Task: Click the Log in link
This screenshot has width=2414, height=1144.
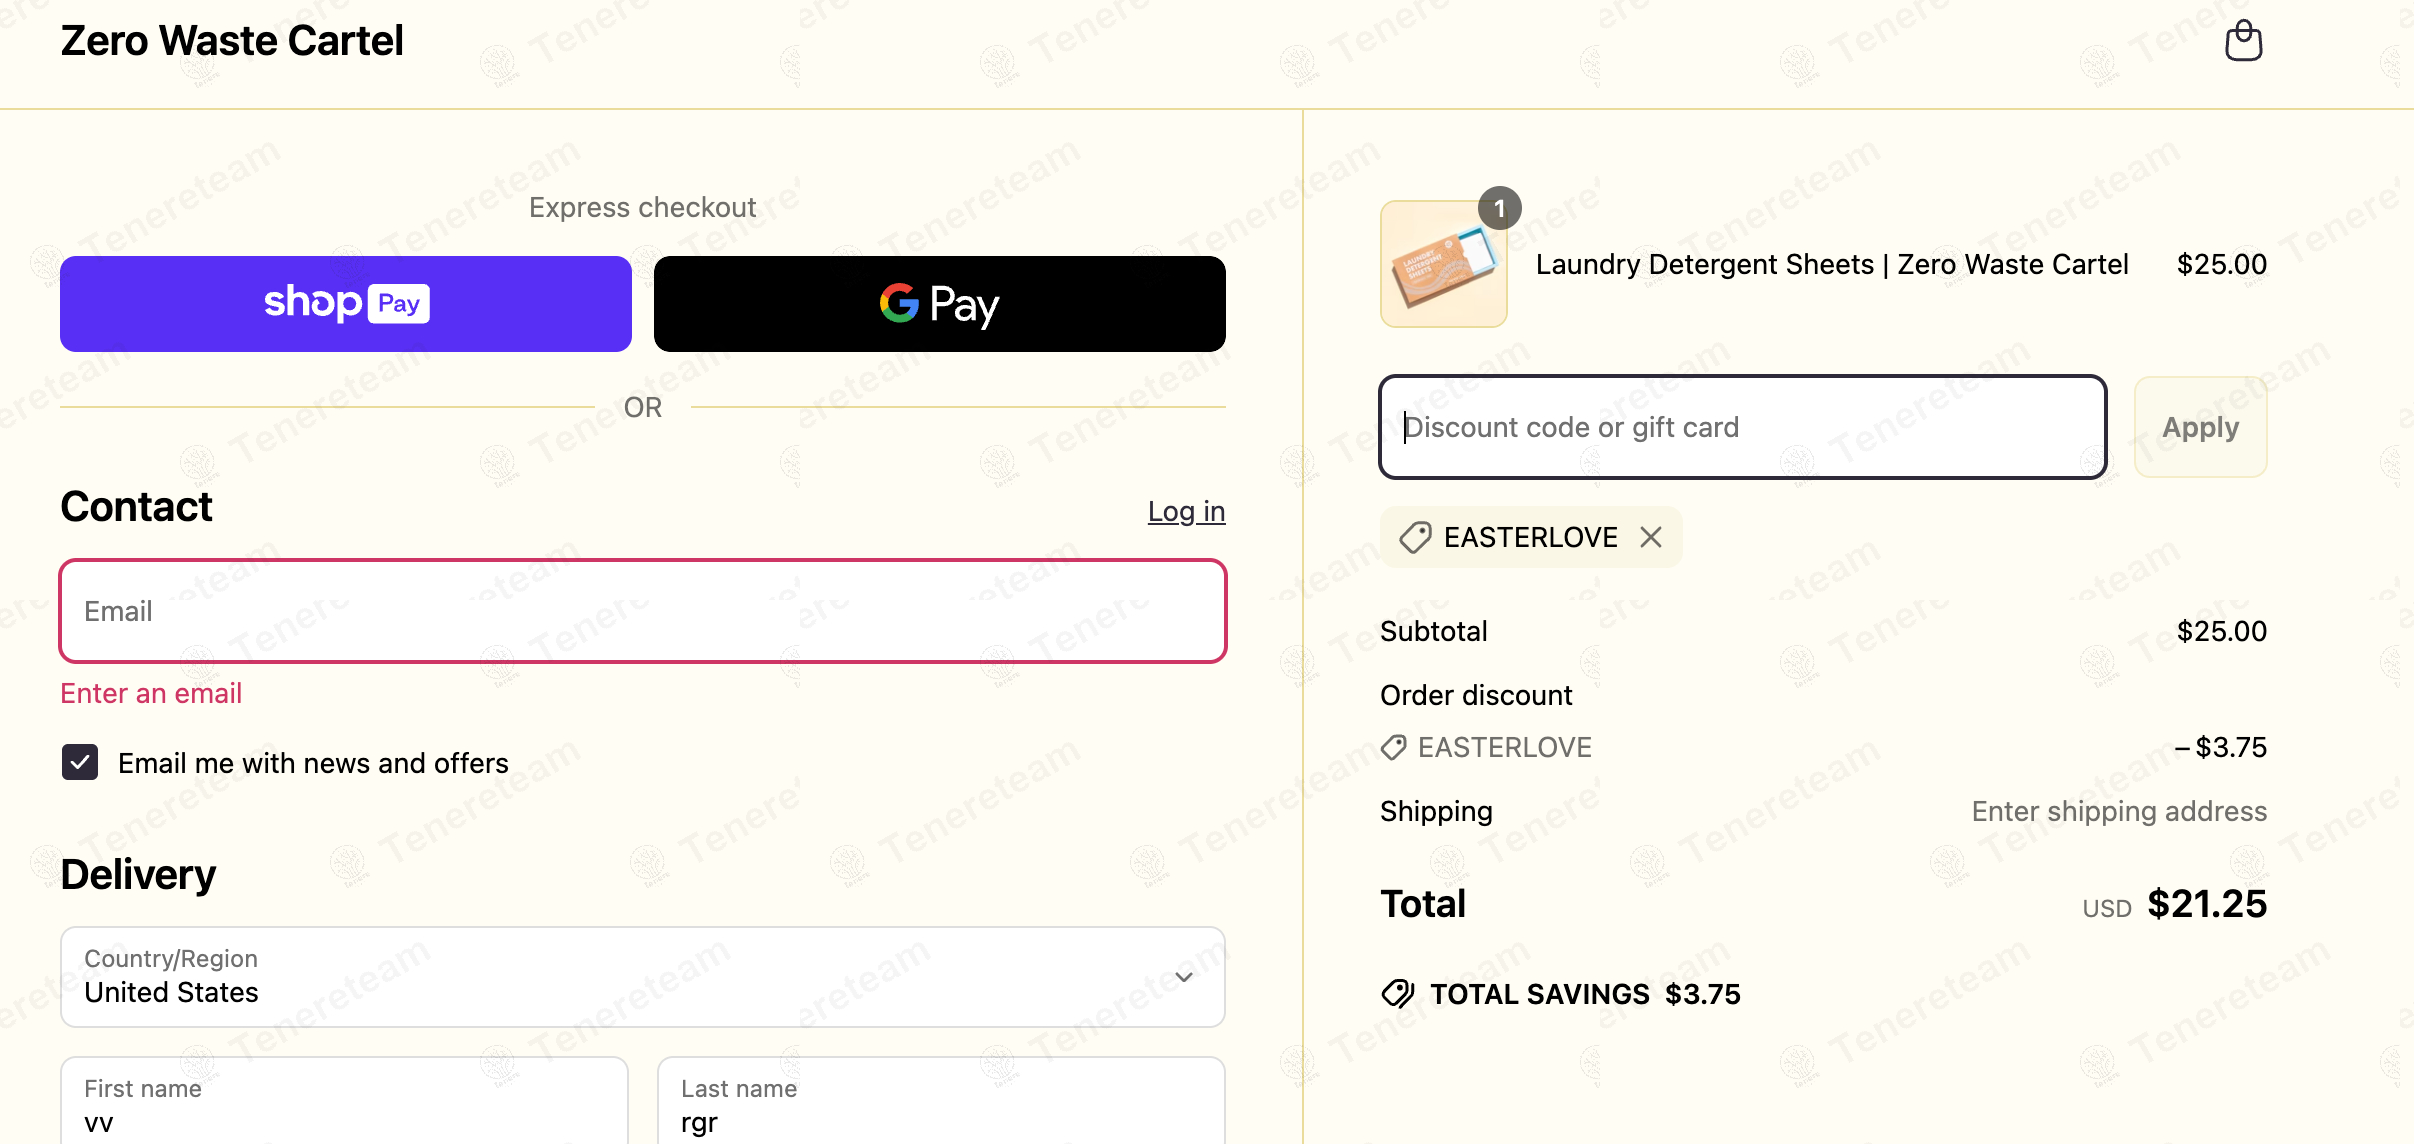Action: 1186,511
